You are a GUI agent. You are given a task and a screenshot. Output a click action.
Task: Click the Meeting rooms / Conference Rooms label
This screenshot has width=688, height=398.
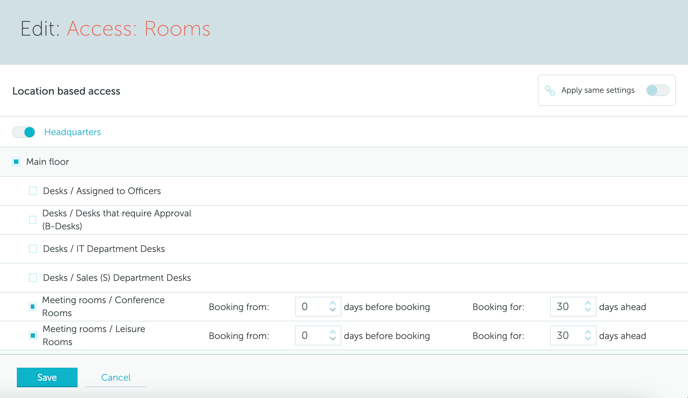pyautogui.click(x=104, y=306)
